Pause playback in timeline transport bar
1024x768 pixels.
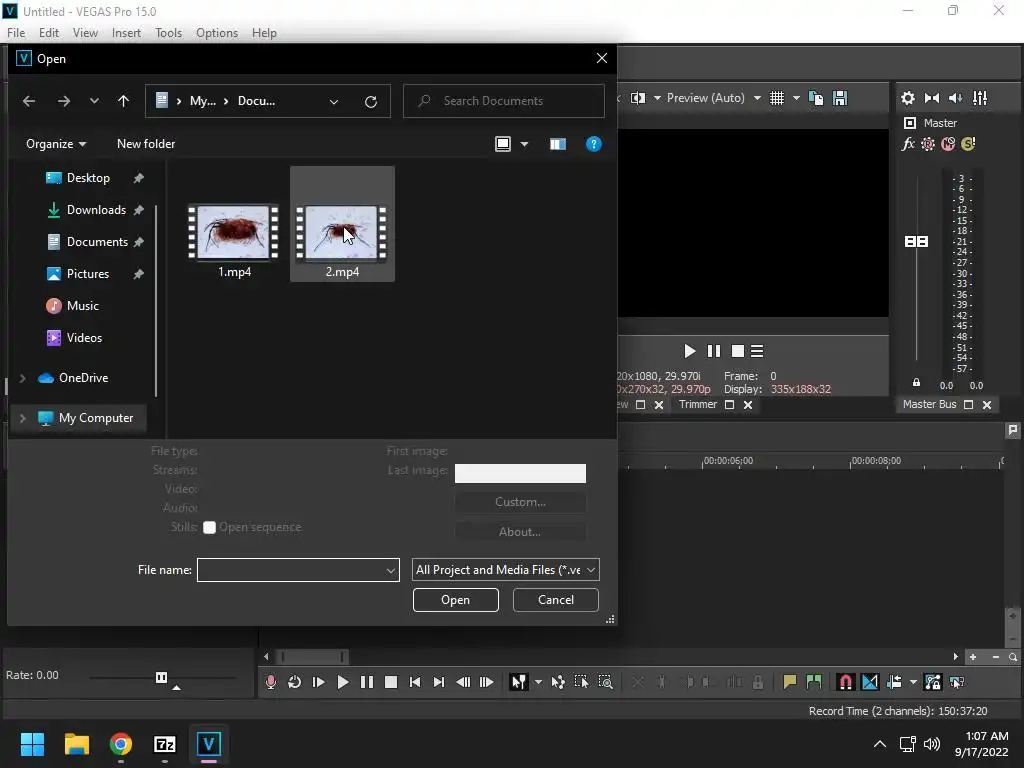(367, 682)
